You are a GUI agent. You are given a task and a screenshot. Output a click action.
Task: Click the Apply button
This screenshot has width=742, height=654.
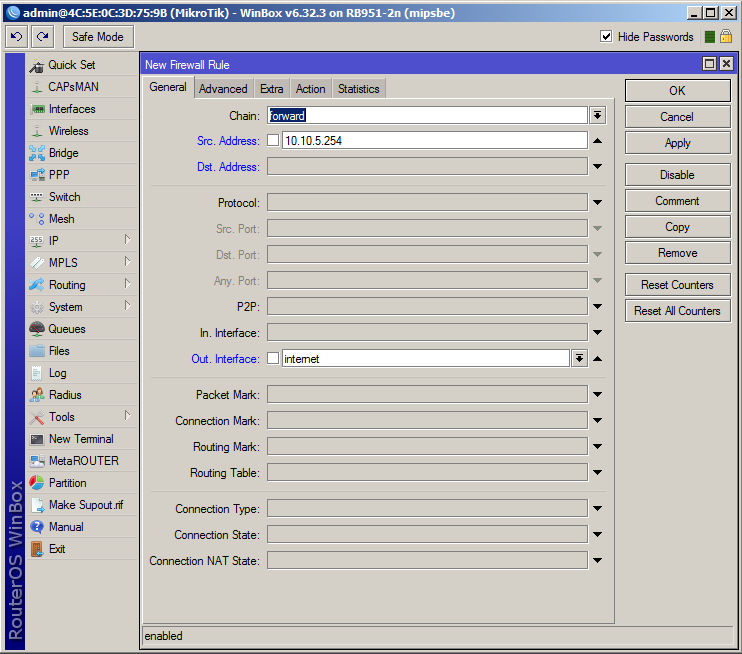pyautogui.click(x=678, y=143)
